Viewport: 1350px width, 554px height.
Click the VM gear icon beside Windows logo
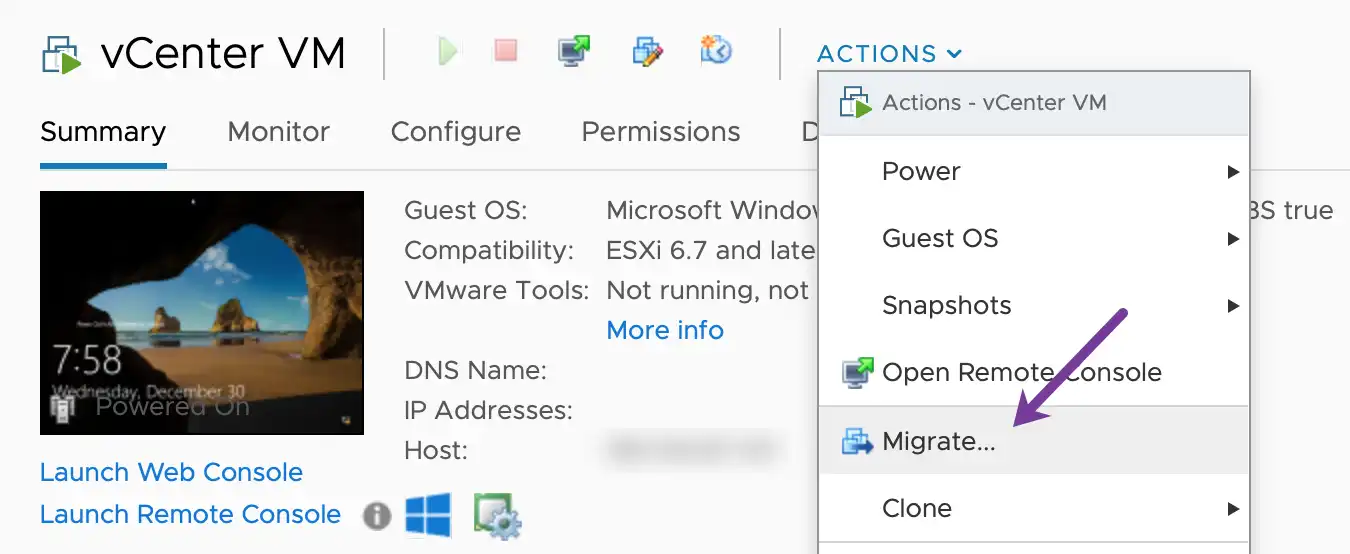pos(498,516)
